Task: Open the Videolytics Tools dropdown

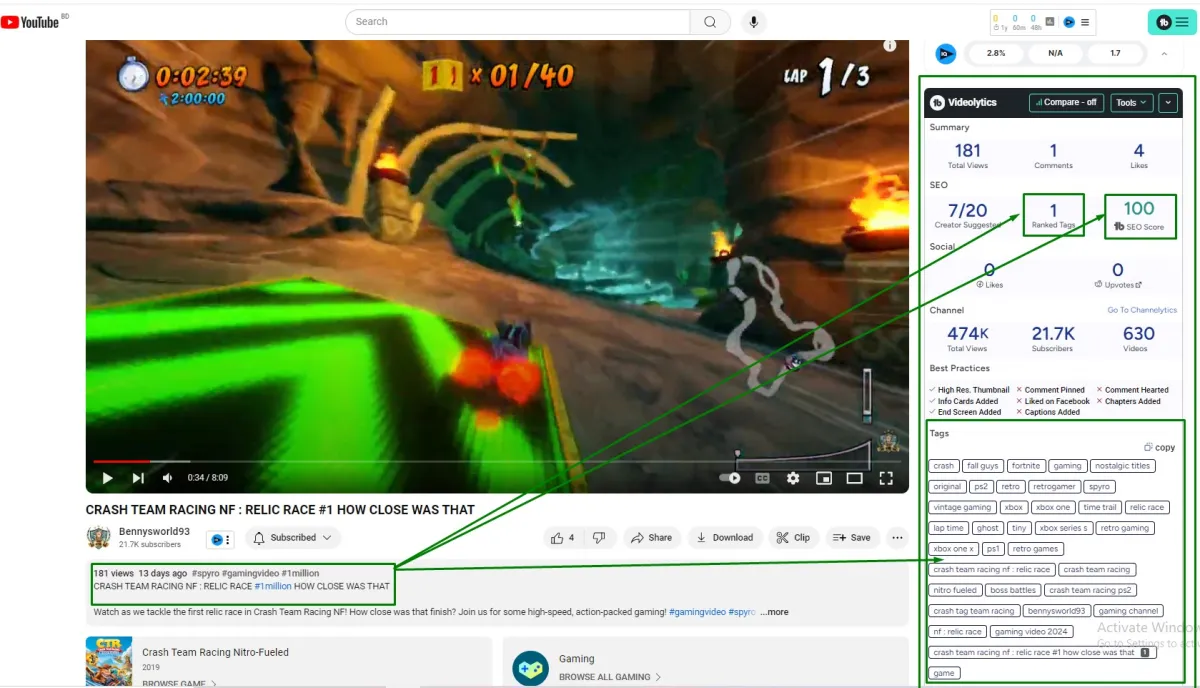Action: [x=1132, y=102]
